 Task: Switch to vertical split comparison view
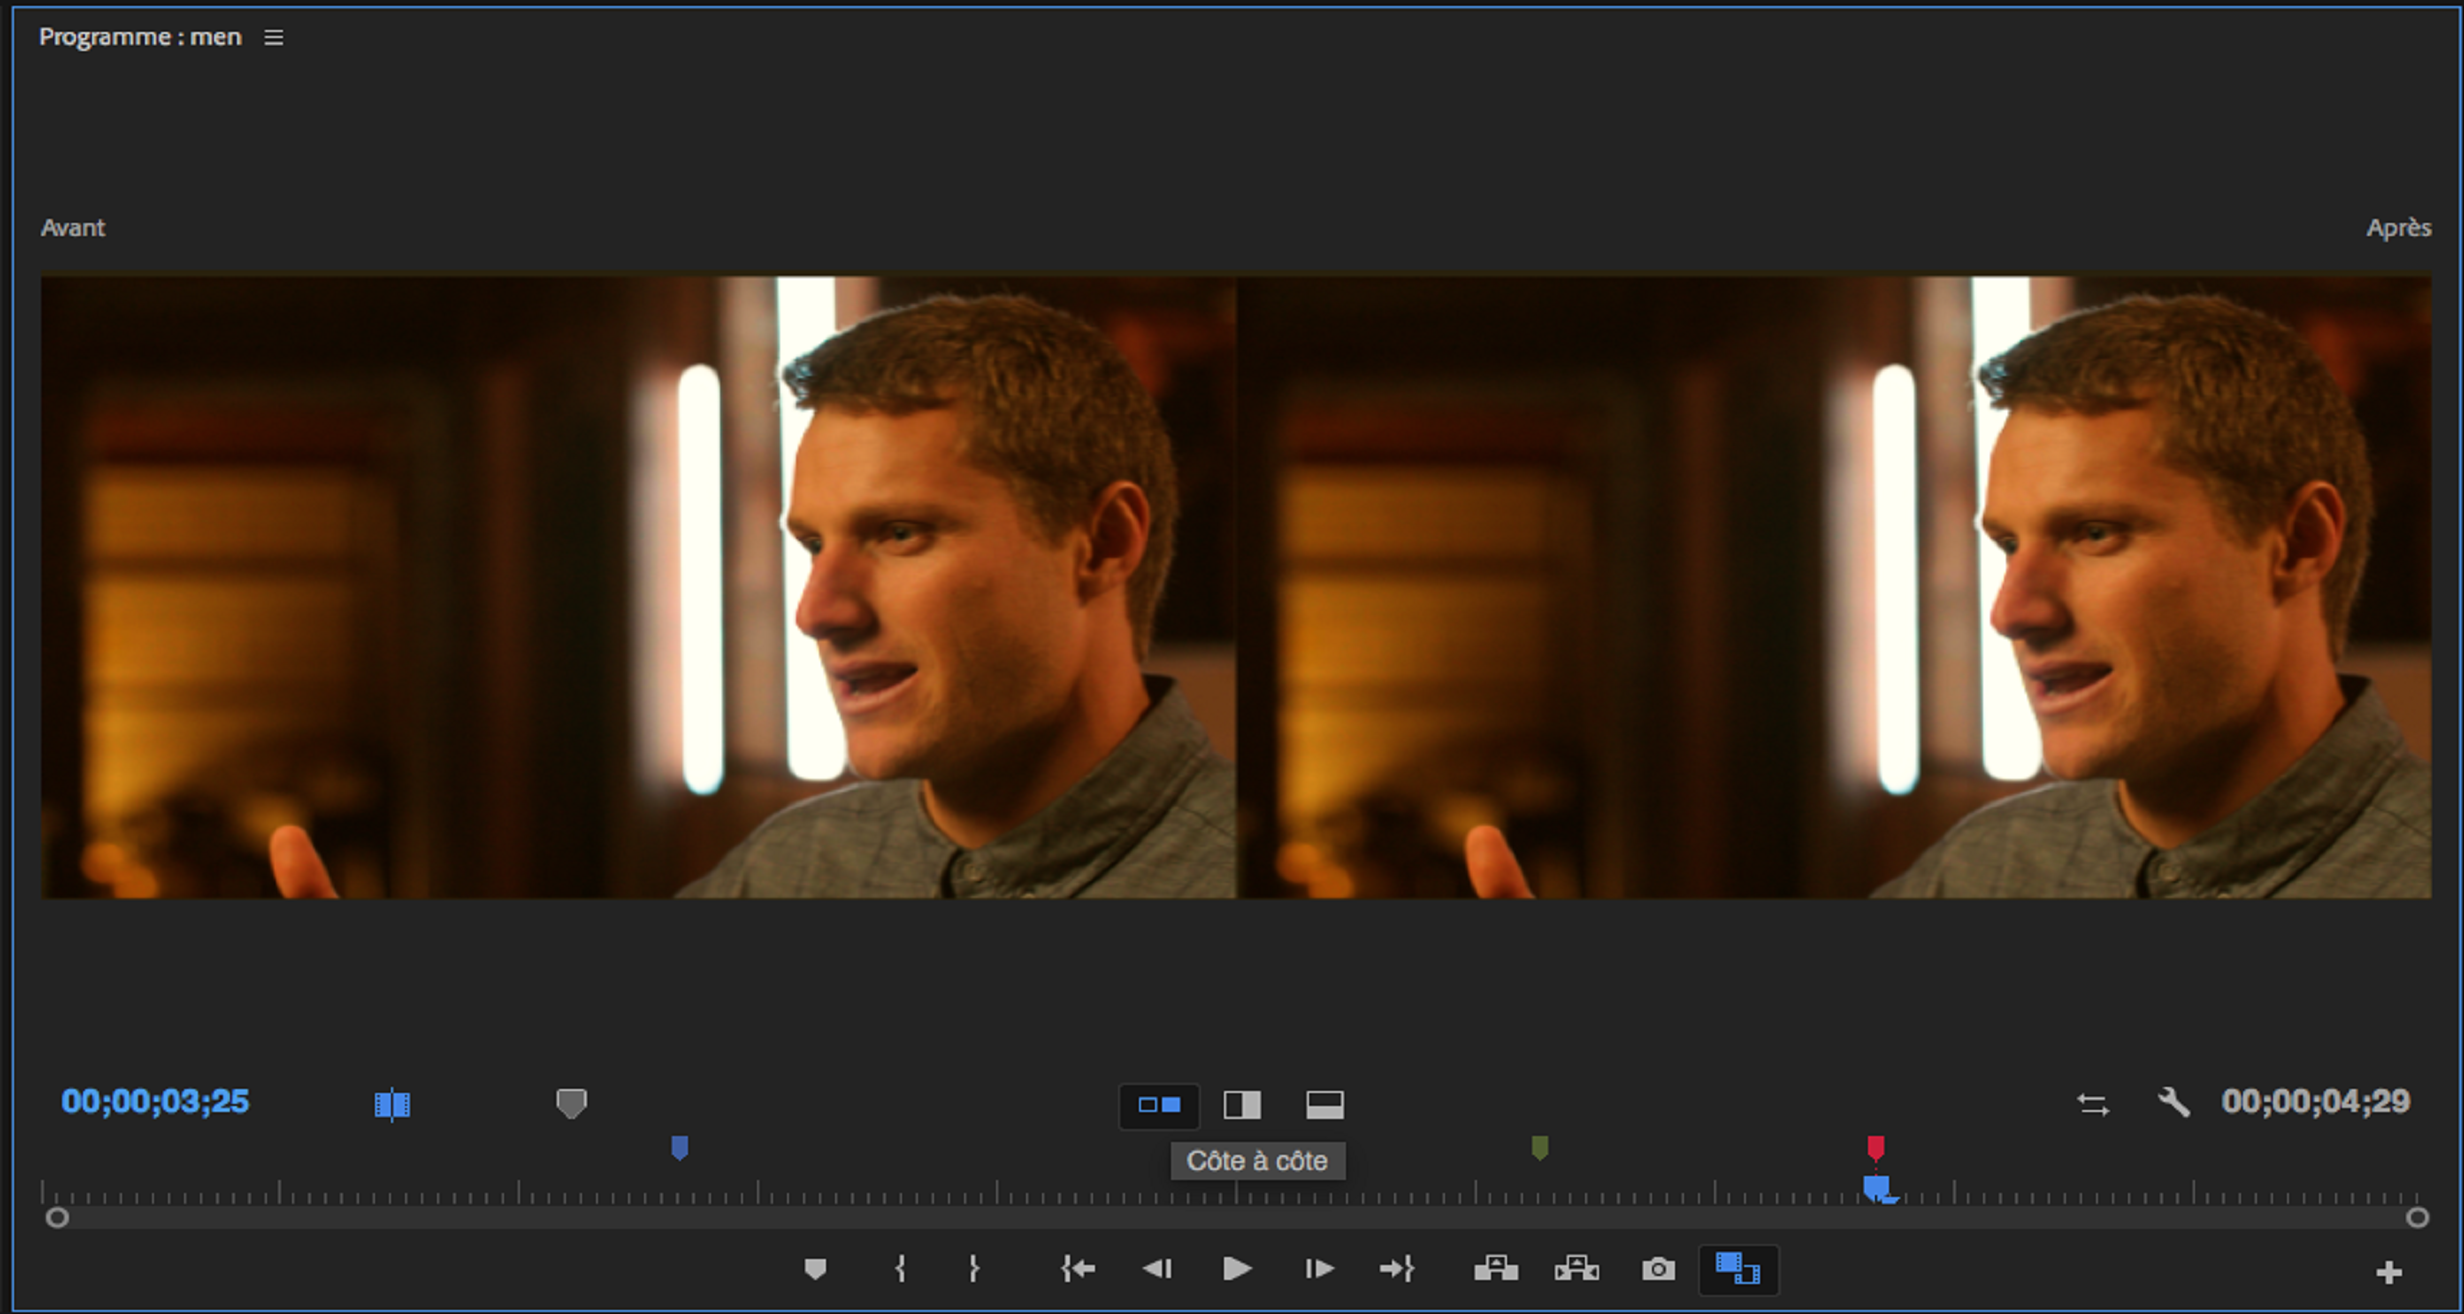(1242, 1105)
